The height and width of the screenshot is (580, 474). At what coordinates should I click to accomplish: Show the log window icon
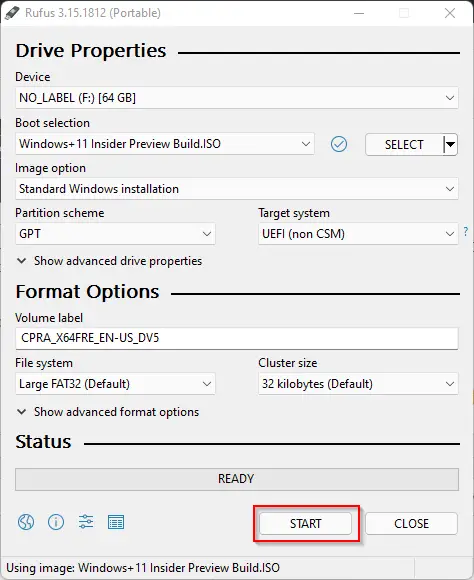coord(116,522)
